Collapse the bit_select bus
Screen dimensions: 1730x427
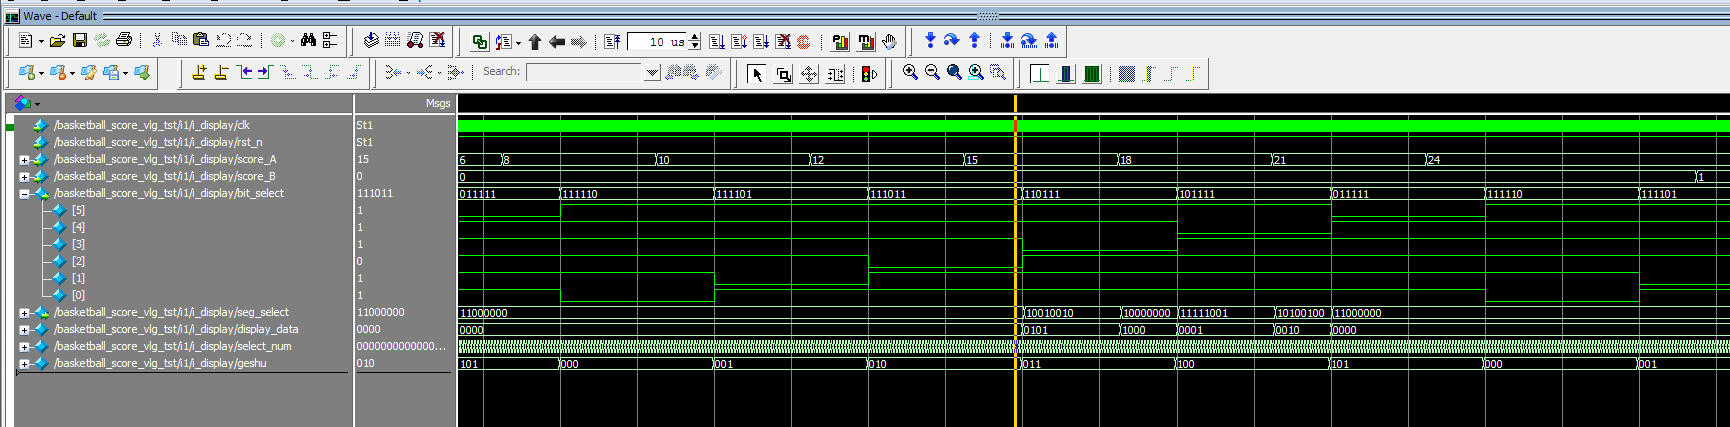click(x=24, y=194)
